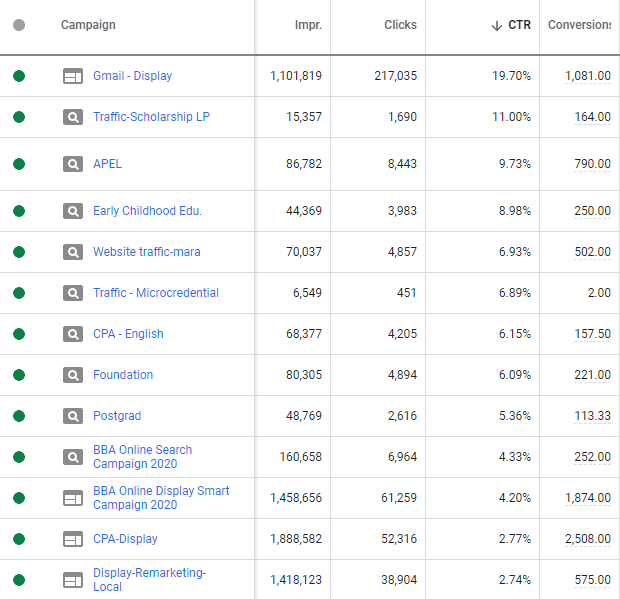
Task: Open the Website traffic-mara campaign link
Action: click(147, 252)
